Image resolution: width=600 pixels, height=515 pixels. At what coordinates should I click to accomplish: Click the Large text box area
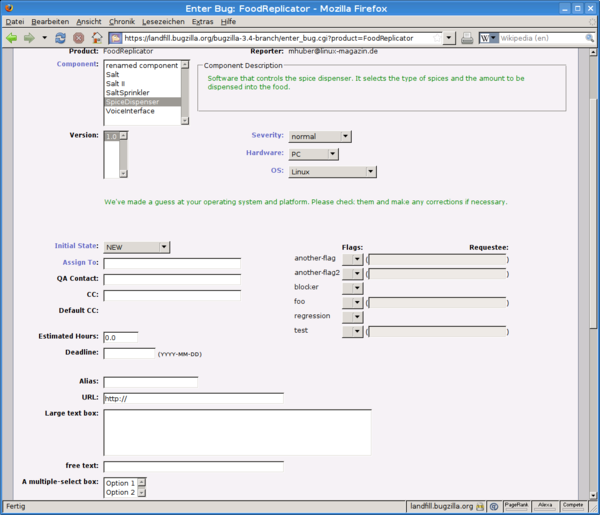pyautogui.click(x=237, y=432)
